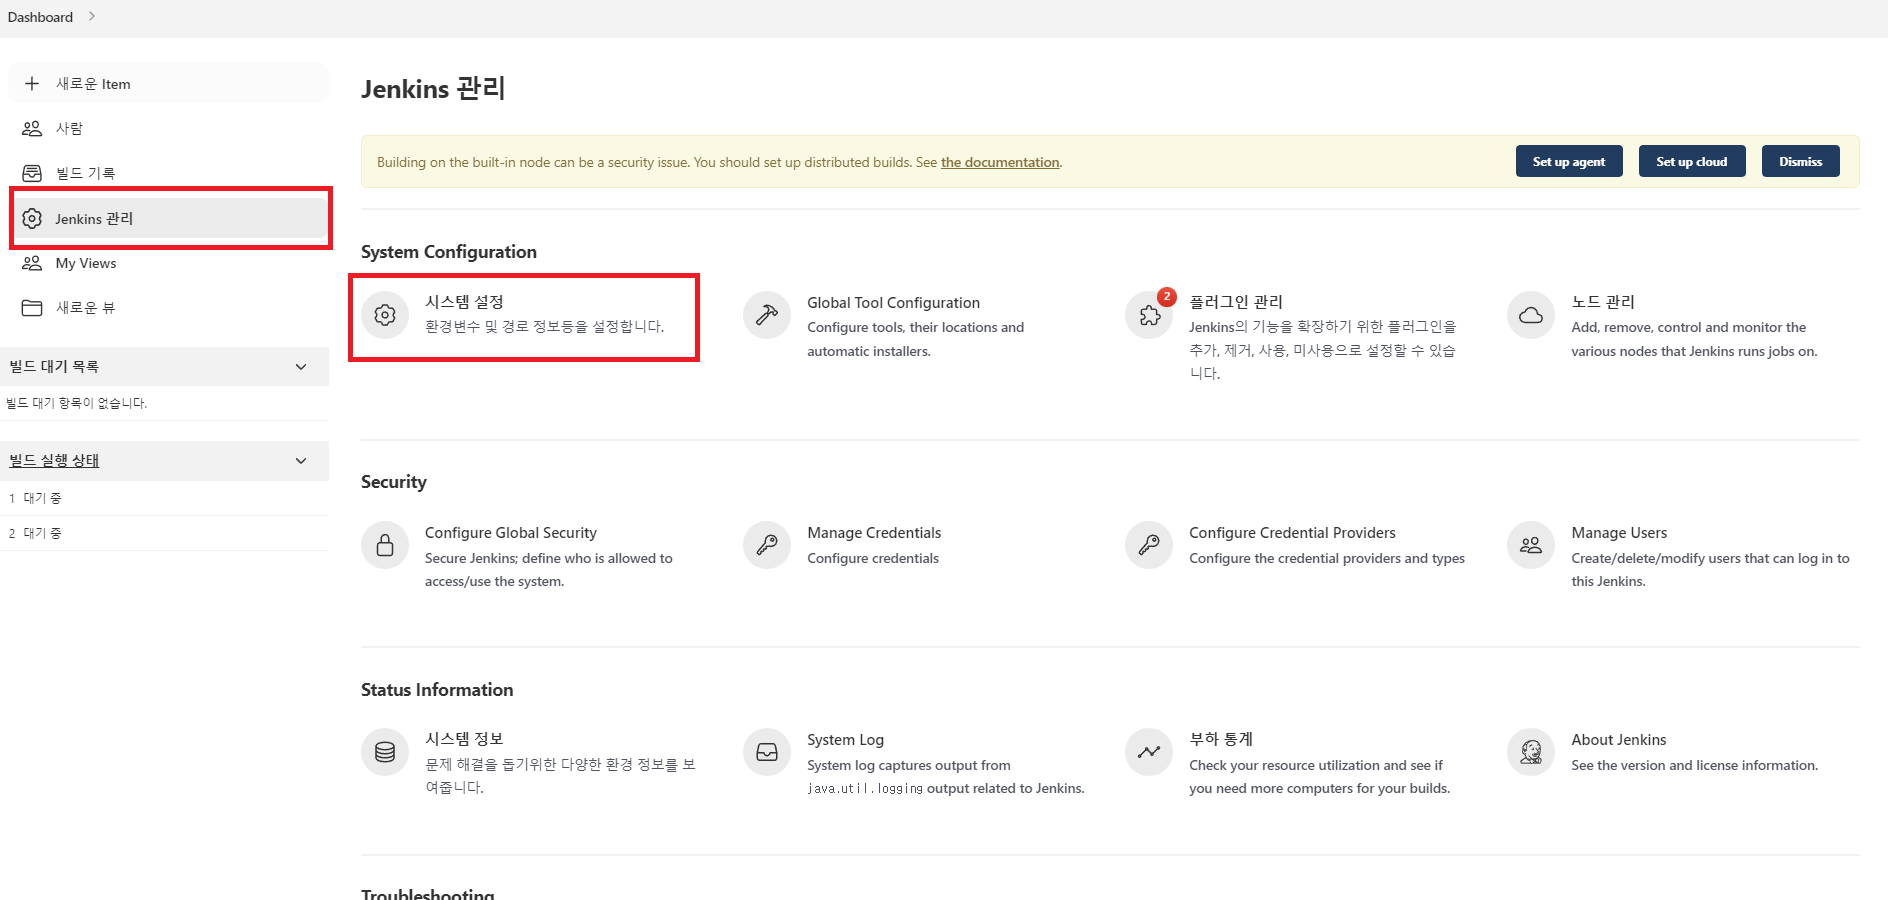Open 빌드 기록 in the sidebar
The width and height of the screenshot is (1888, 900).
coord(168,173)
